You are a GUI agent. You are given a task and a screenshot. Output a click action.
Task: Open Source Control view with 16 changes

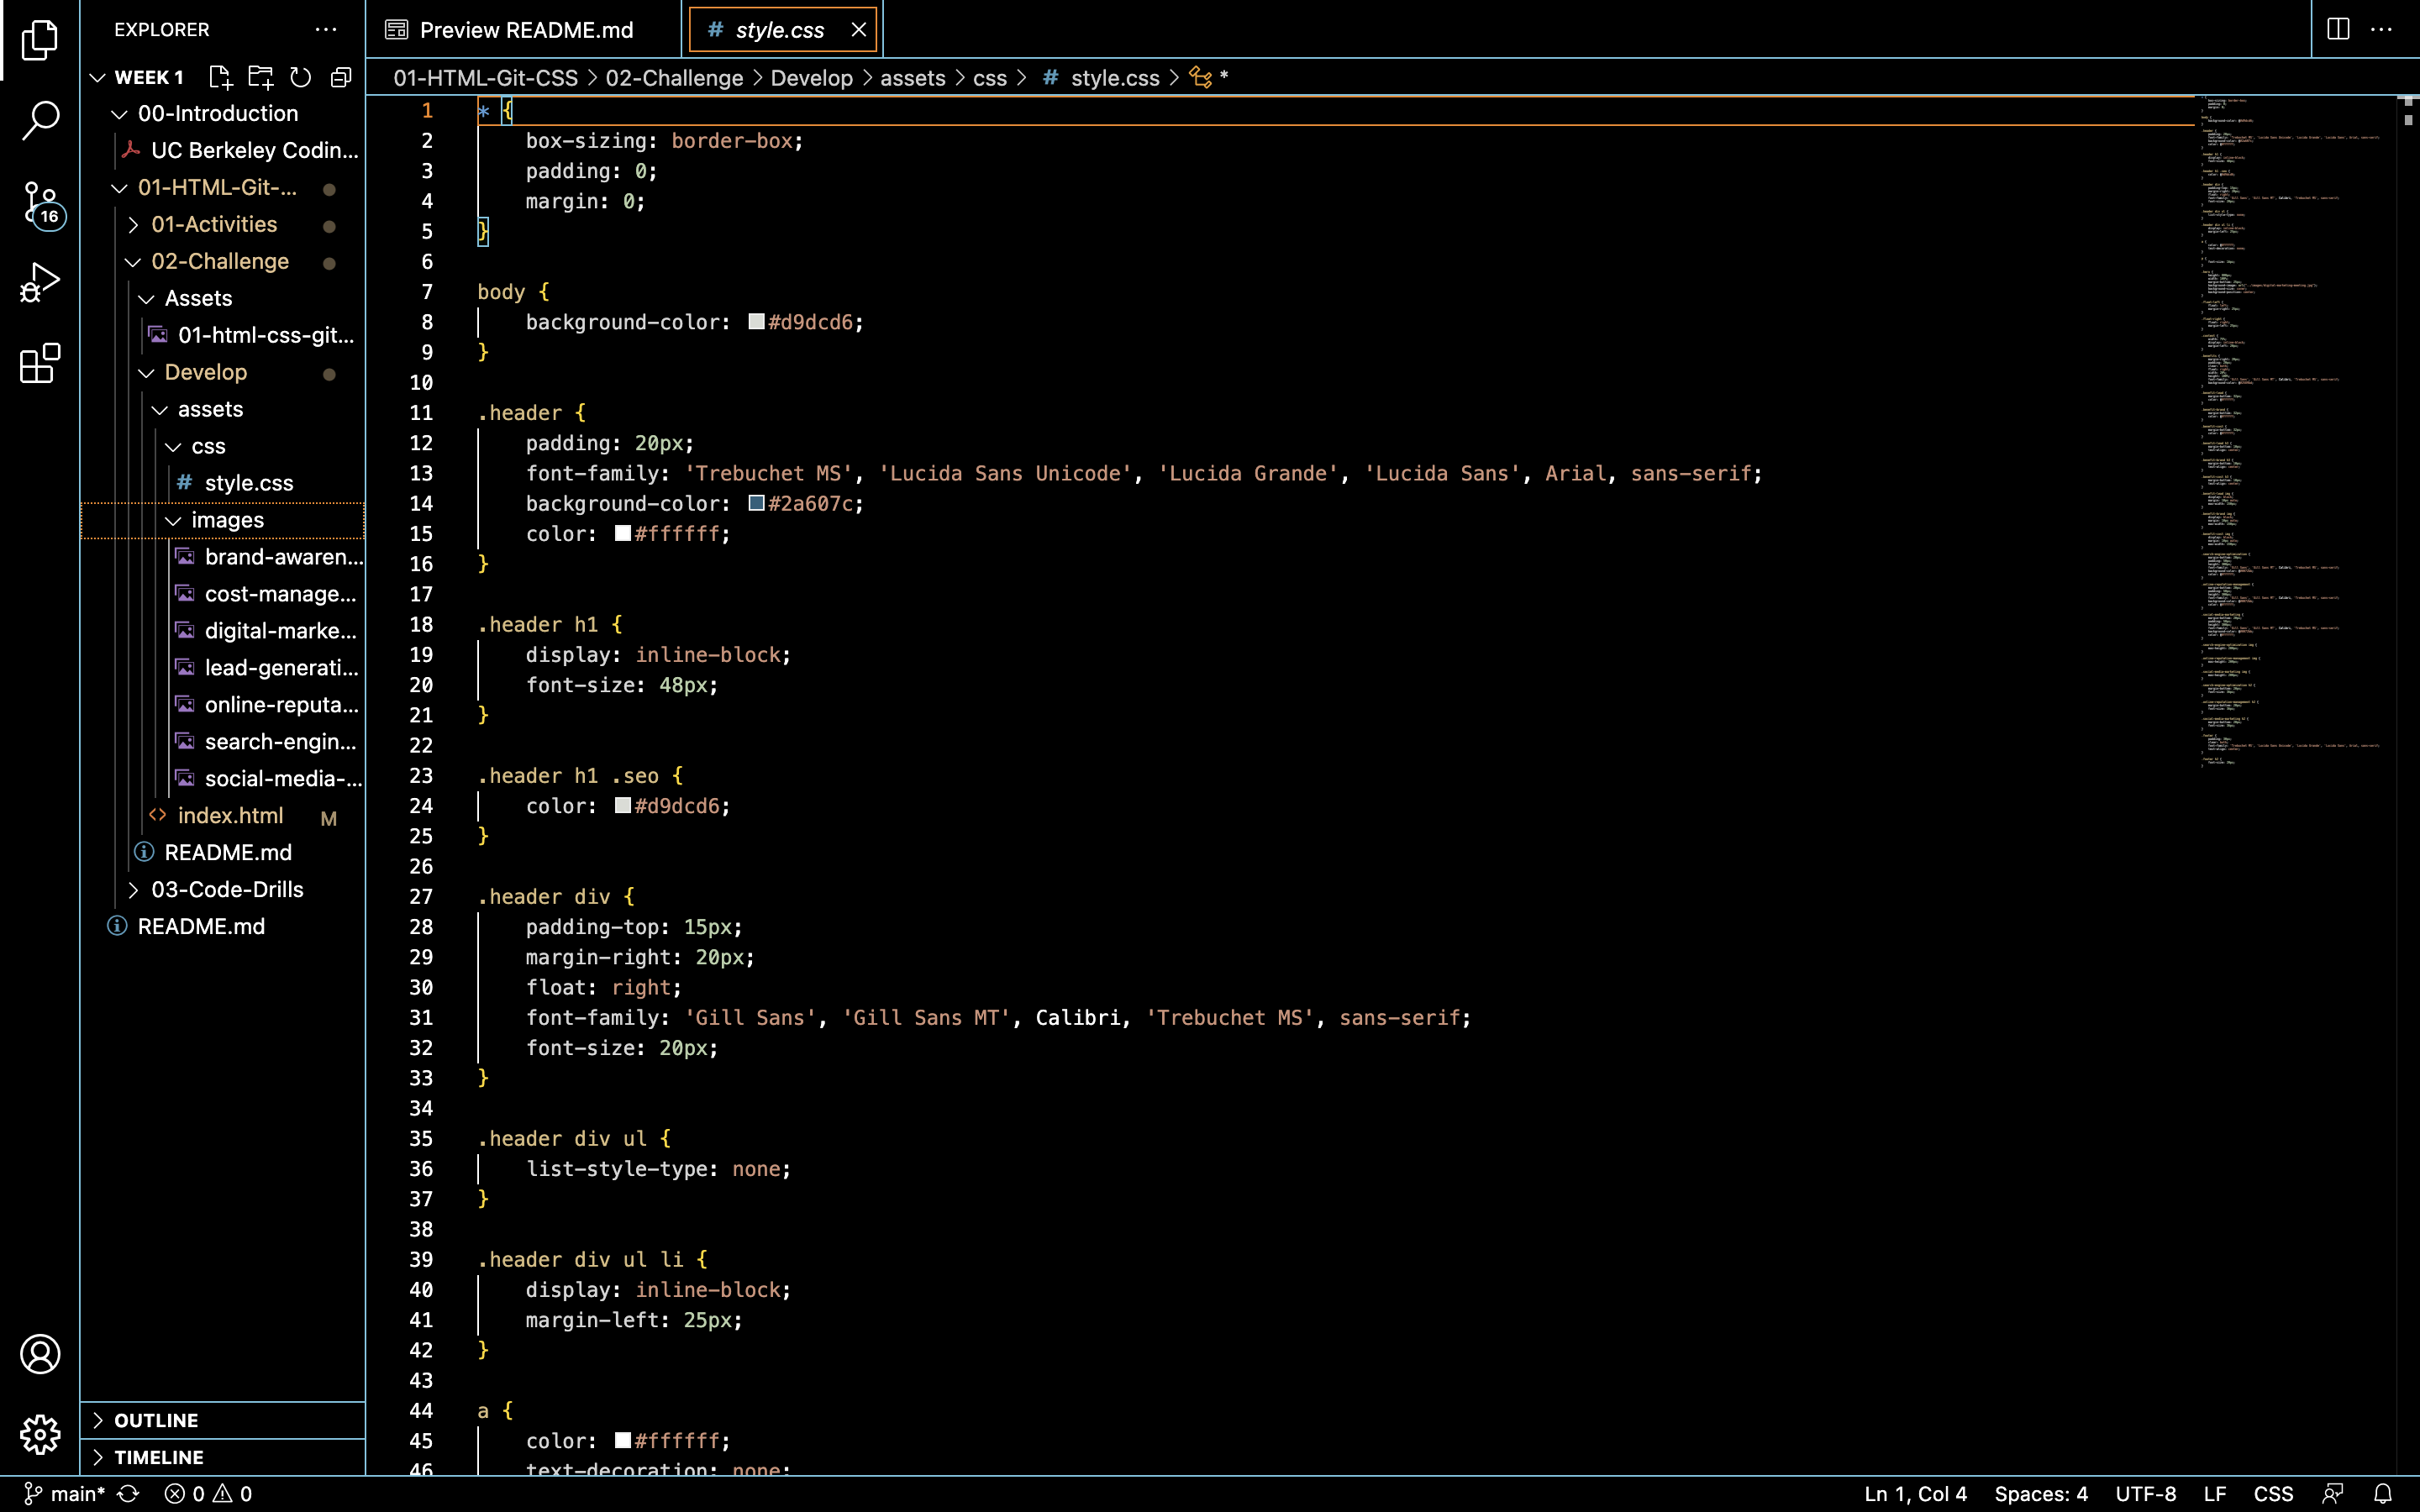click(40, 203)
